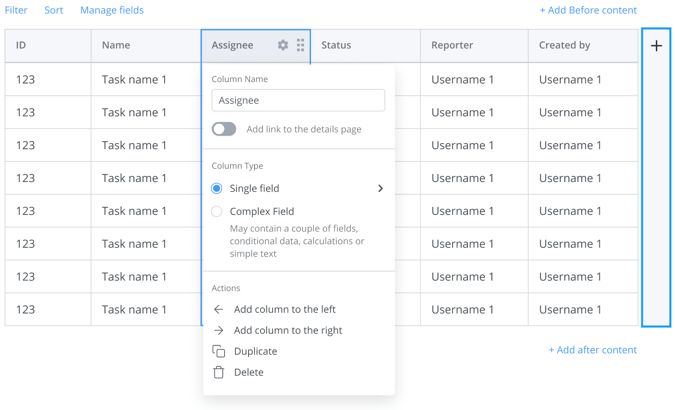Click the Delete trash icon
This screenshot has height=410, width=675.
219,373
